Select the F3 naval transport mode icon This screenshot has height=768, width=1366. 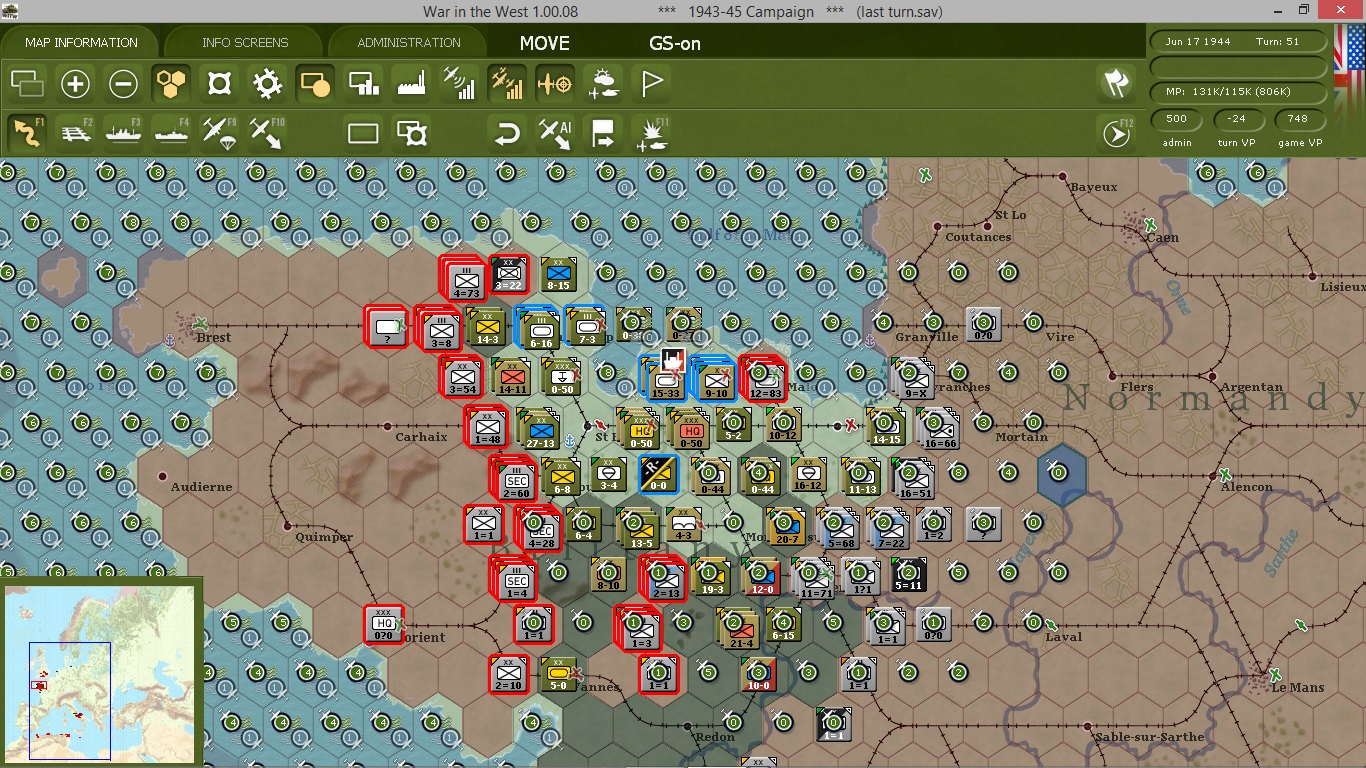click(123, 133)
